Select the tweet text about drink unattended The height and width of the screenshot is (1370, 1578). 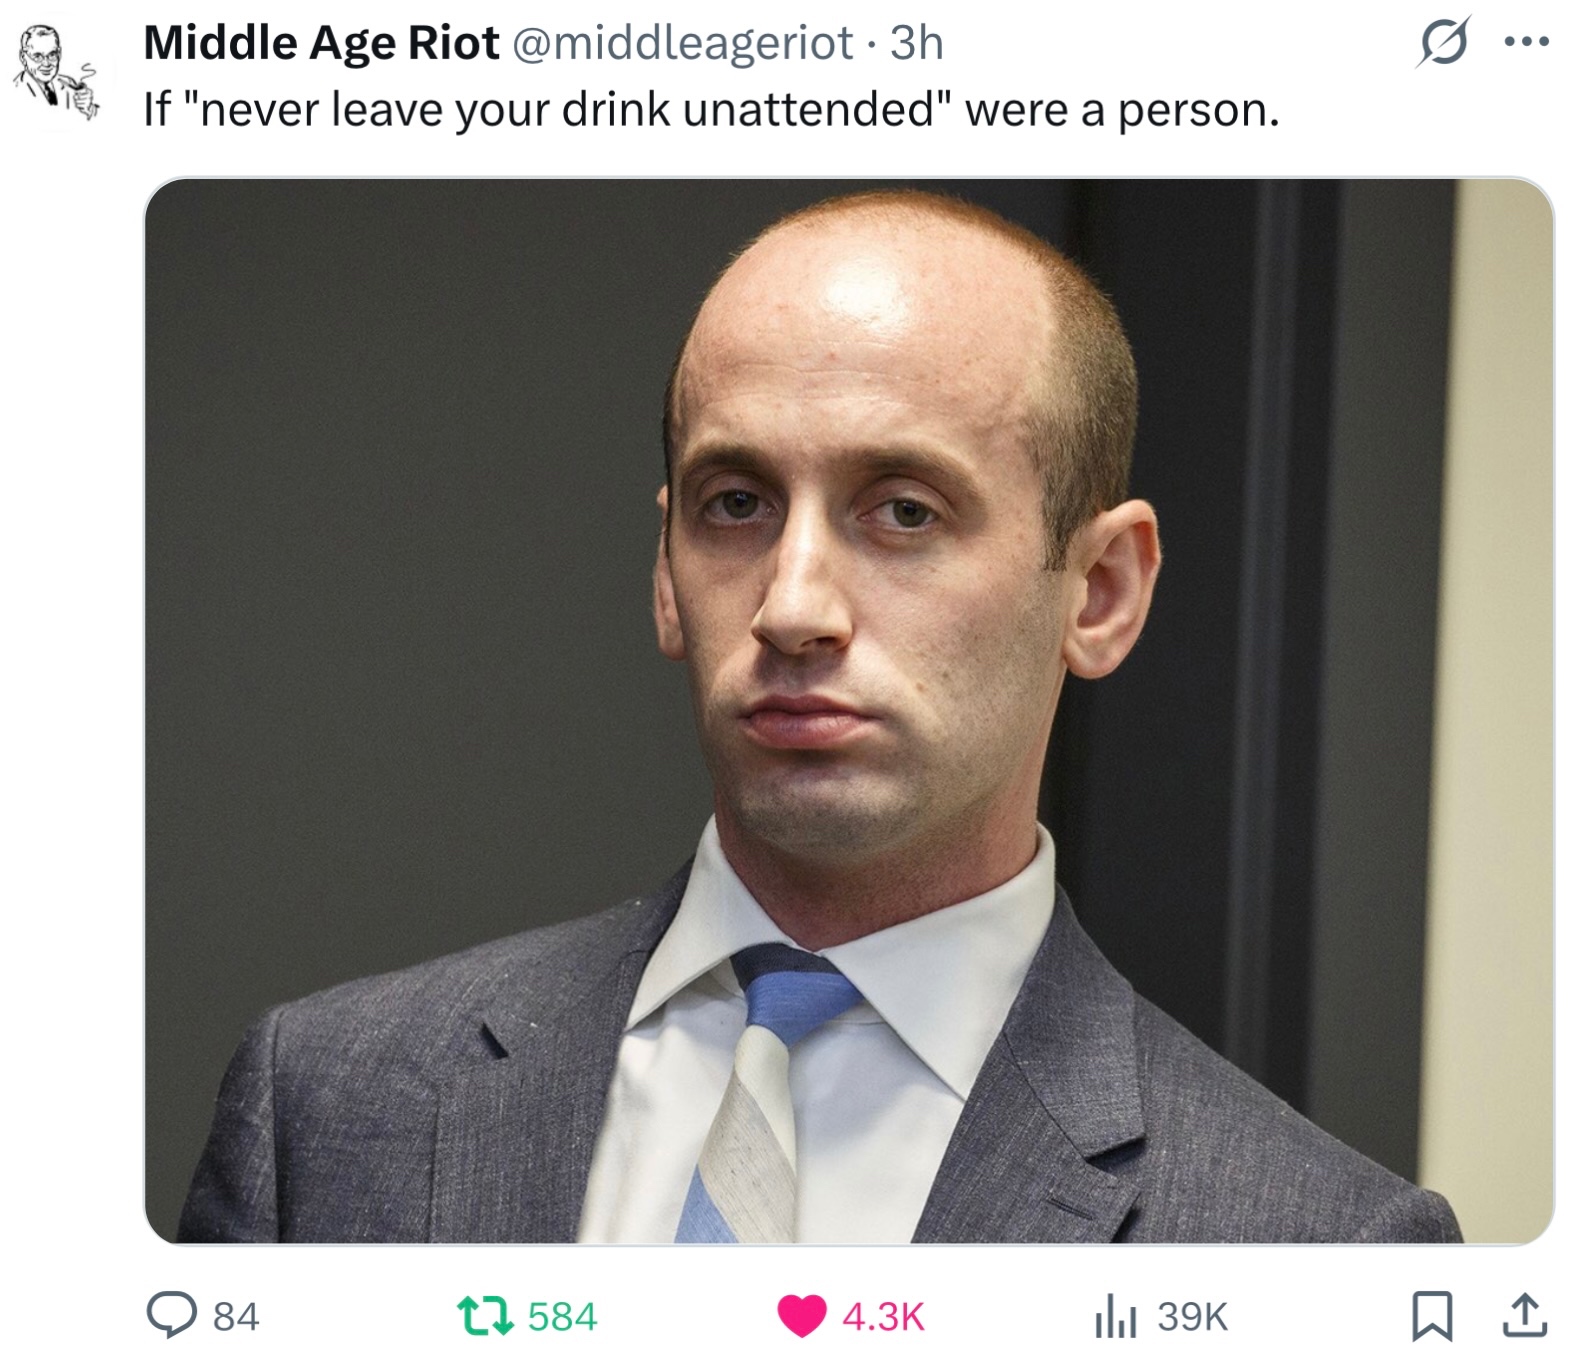[x=711, y=110]
